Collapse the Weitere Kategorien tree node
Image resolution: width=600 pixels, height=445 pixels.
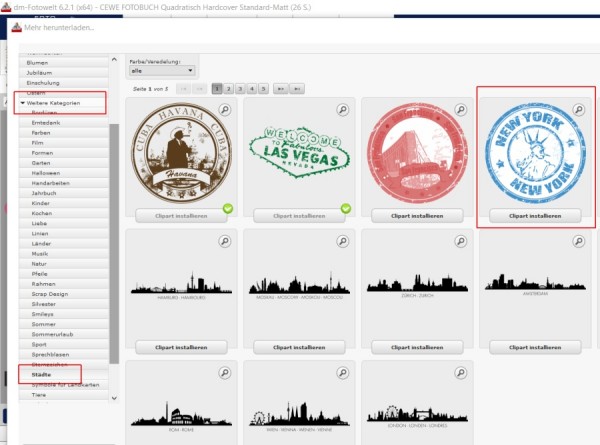click(x=23, y=103)
